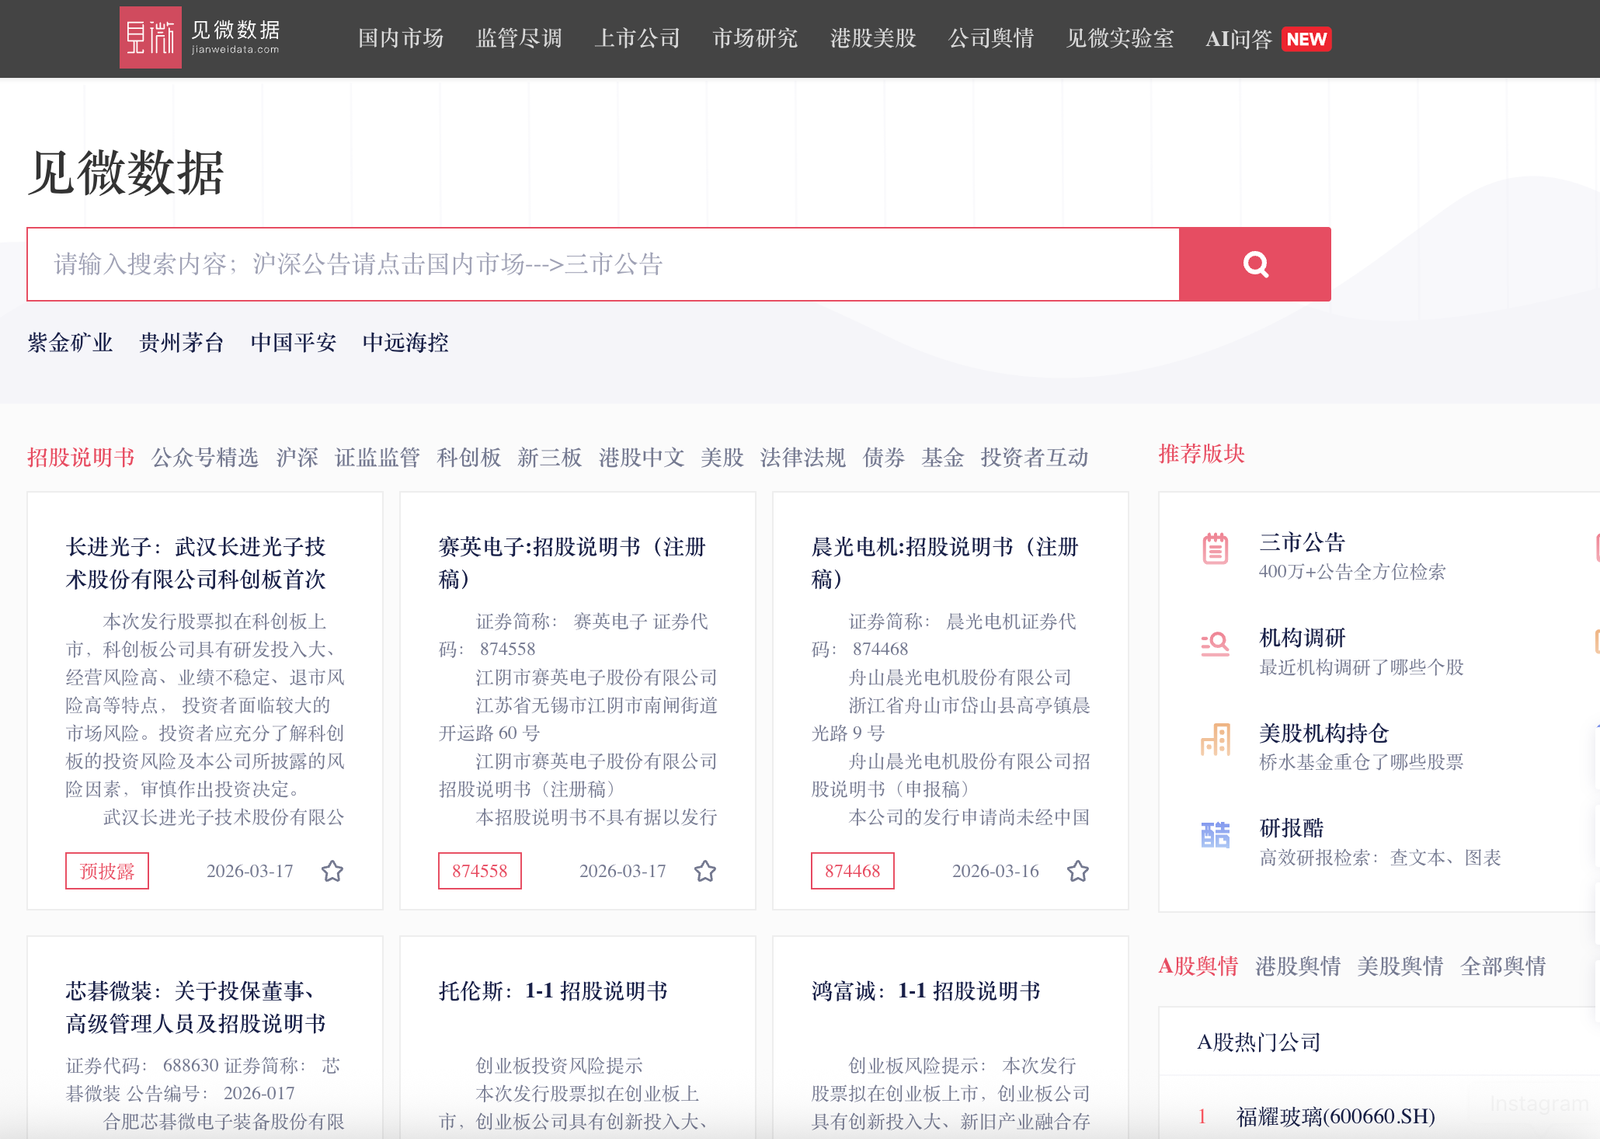Viewport: 1600px width, 1139px height.
Task: Click the 2026-03-16 date on 晨光电机 card
Action: click(996, 871)
